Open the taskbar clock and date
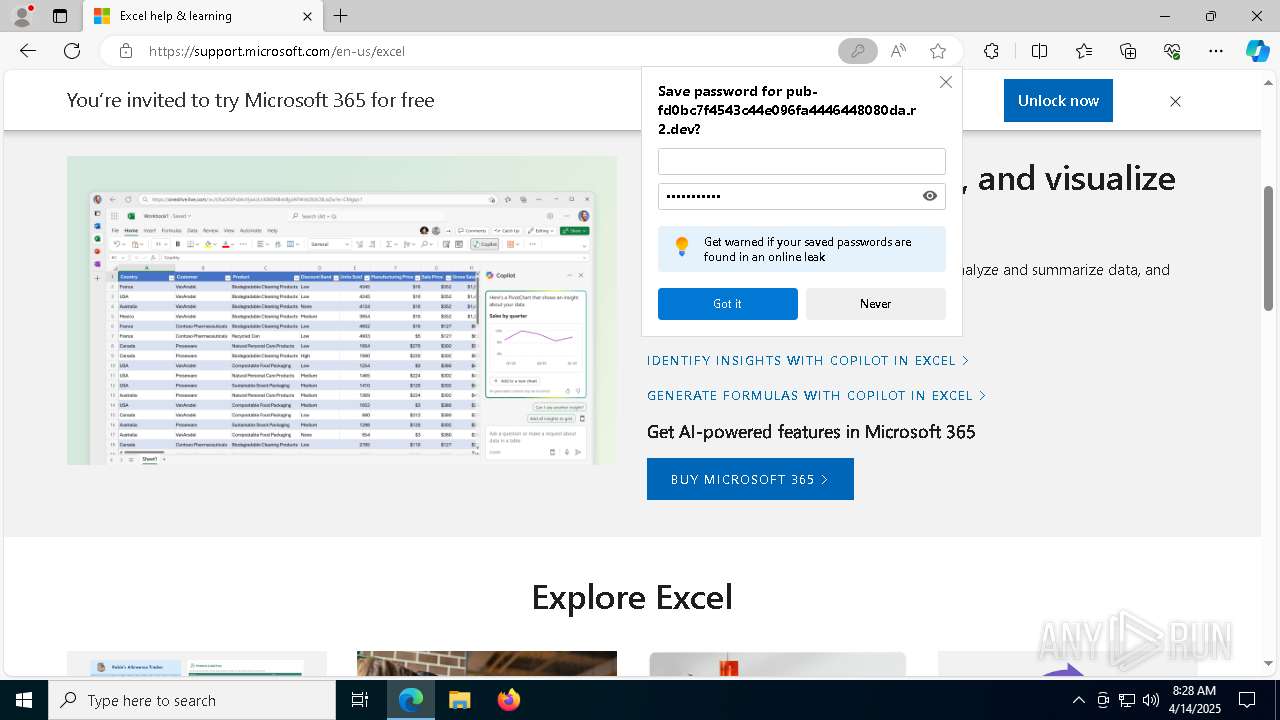The height and width of the screenshot is (720, 1280). pos(1194,700)
